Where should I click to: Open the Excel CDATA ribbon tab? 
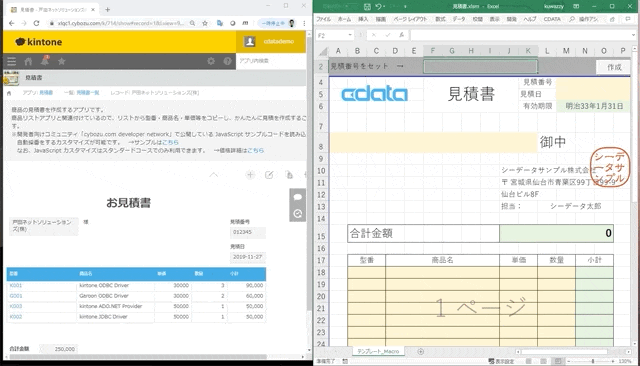click(552, 19)
